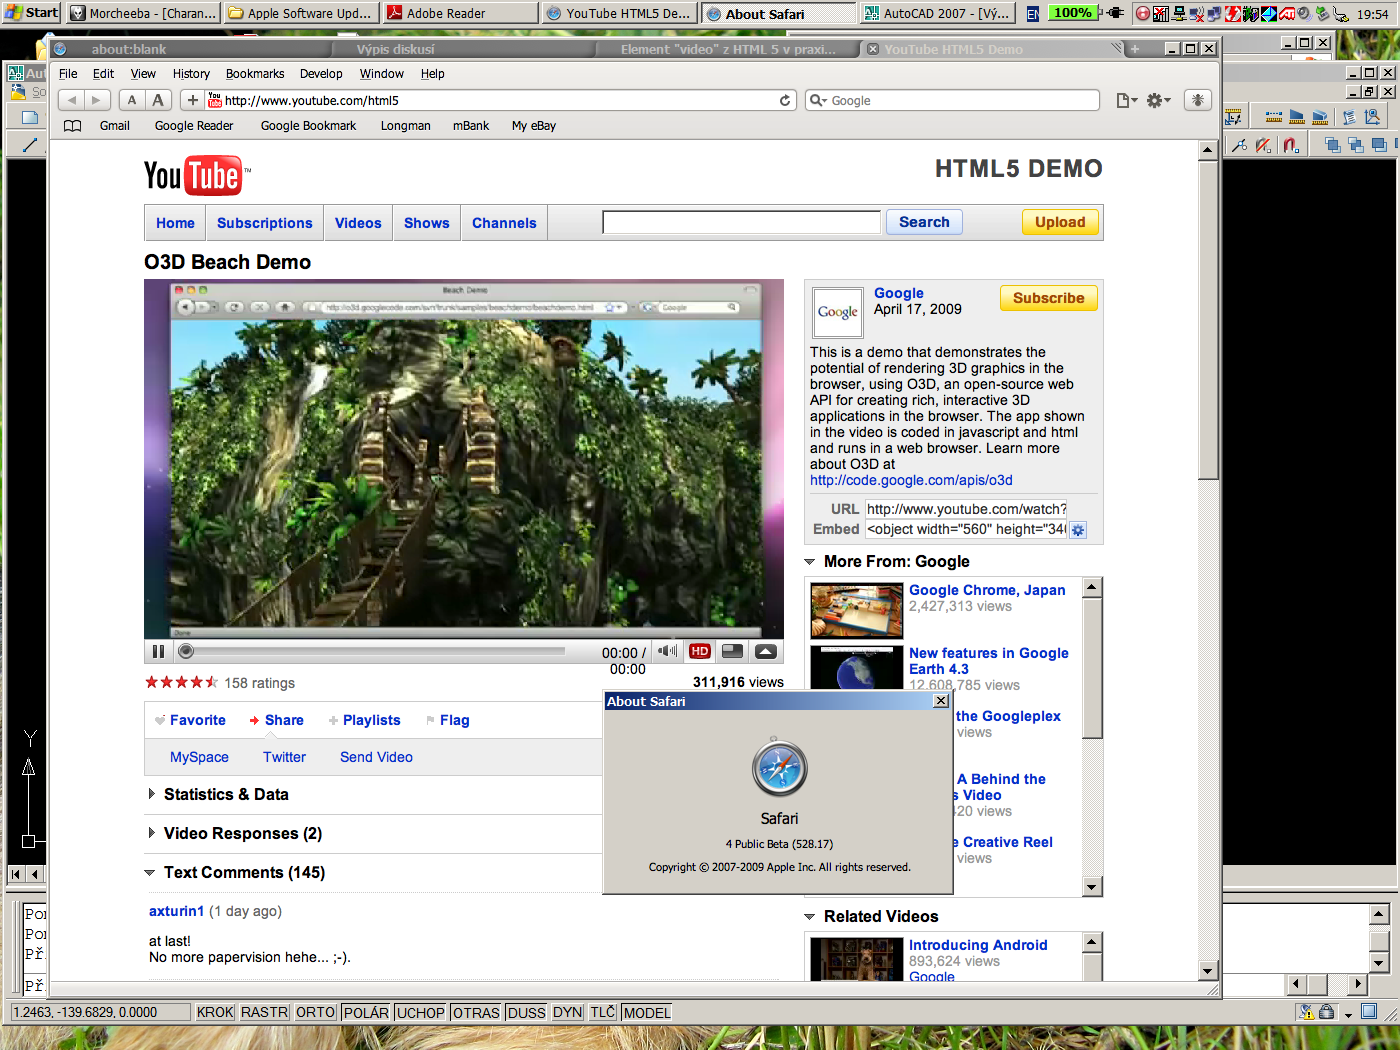Open the Bookmarks menu
Image resolution: width=1400 pixels, height=1050 pixels.
(x=255, y=74)
